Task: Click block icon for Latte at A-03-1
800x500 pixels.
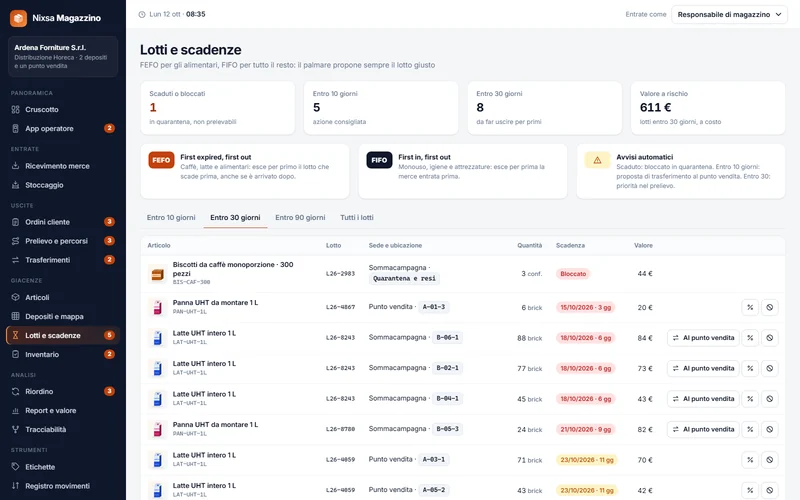Action: (769, 460)
